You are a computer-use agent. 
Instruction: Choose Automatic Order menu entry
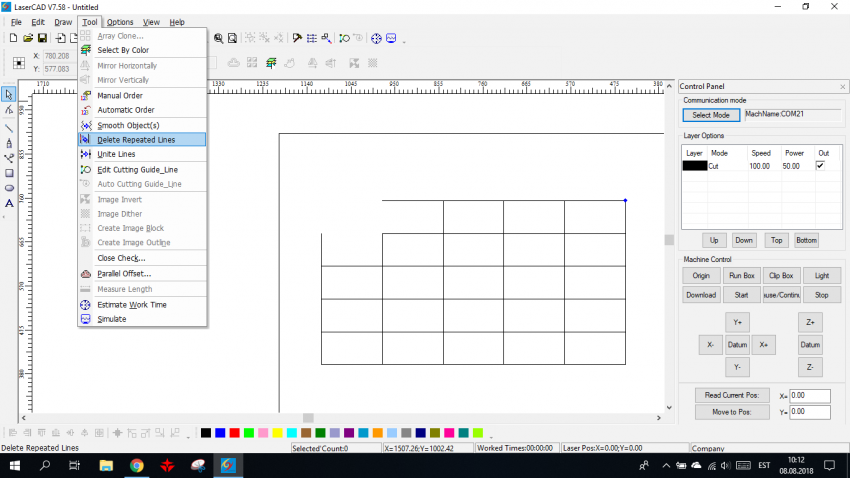point(142,109)
